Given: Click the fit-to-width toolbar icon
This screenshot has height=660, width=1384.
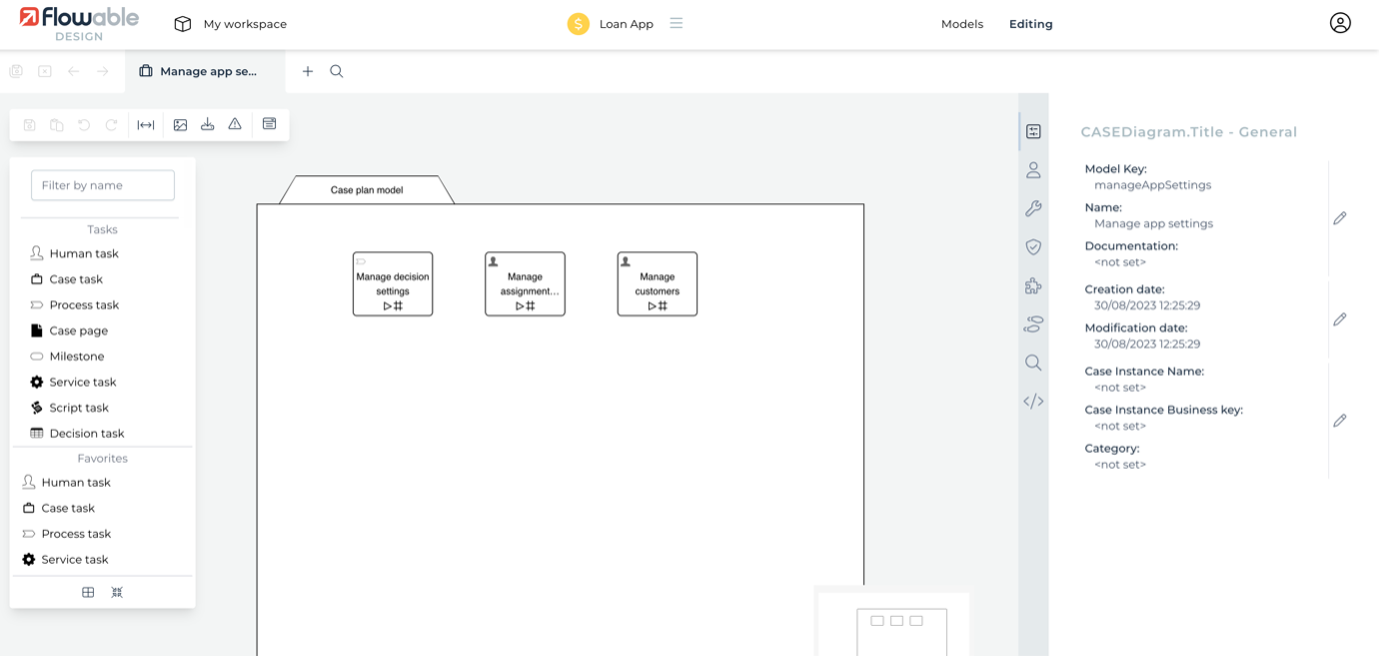Looking at the screenshot, I should point(146,125).
